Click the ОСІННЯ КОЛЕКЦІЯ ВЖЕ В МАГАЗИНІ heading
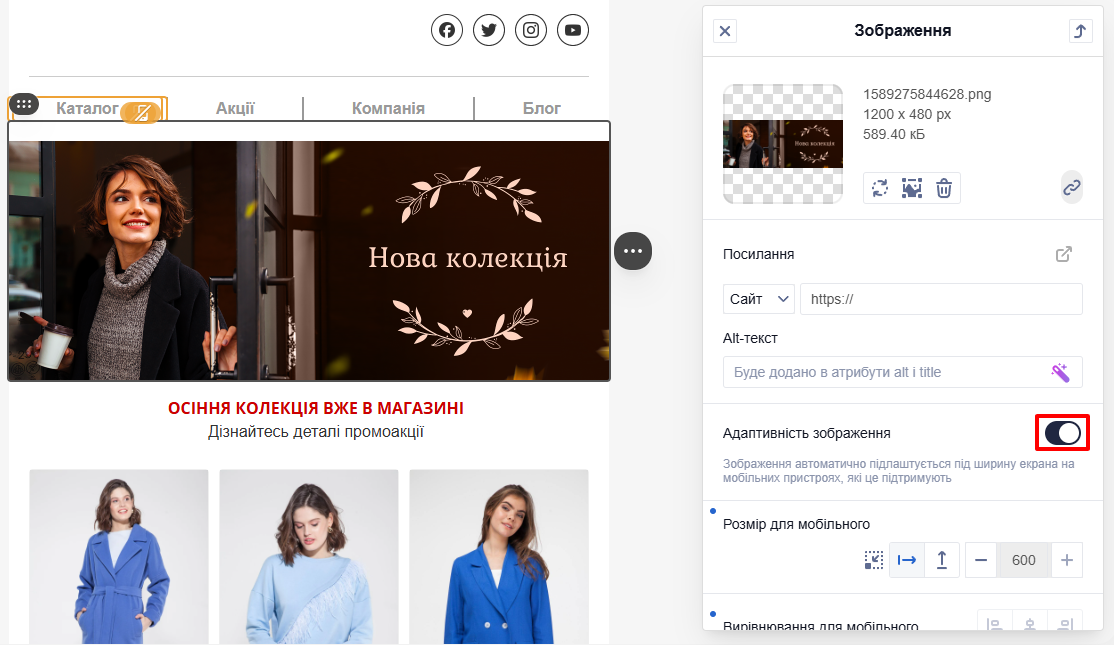This screenshot has width=1114, height=645. 315,408
